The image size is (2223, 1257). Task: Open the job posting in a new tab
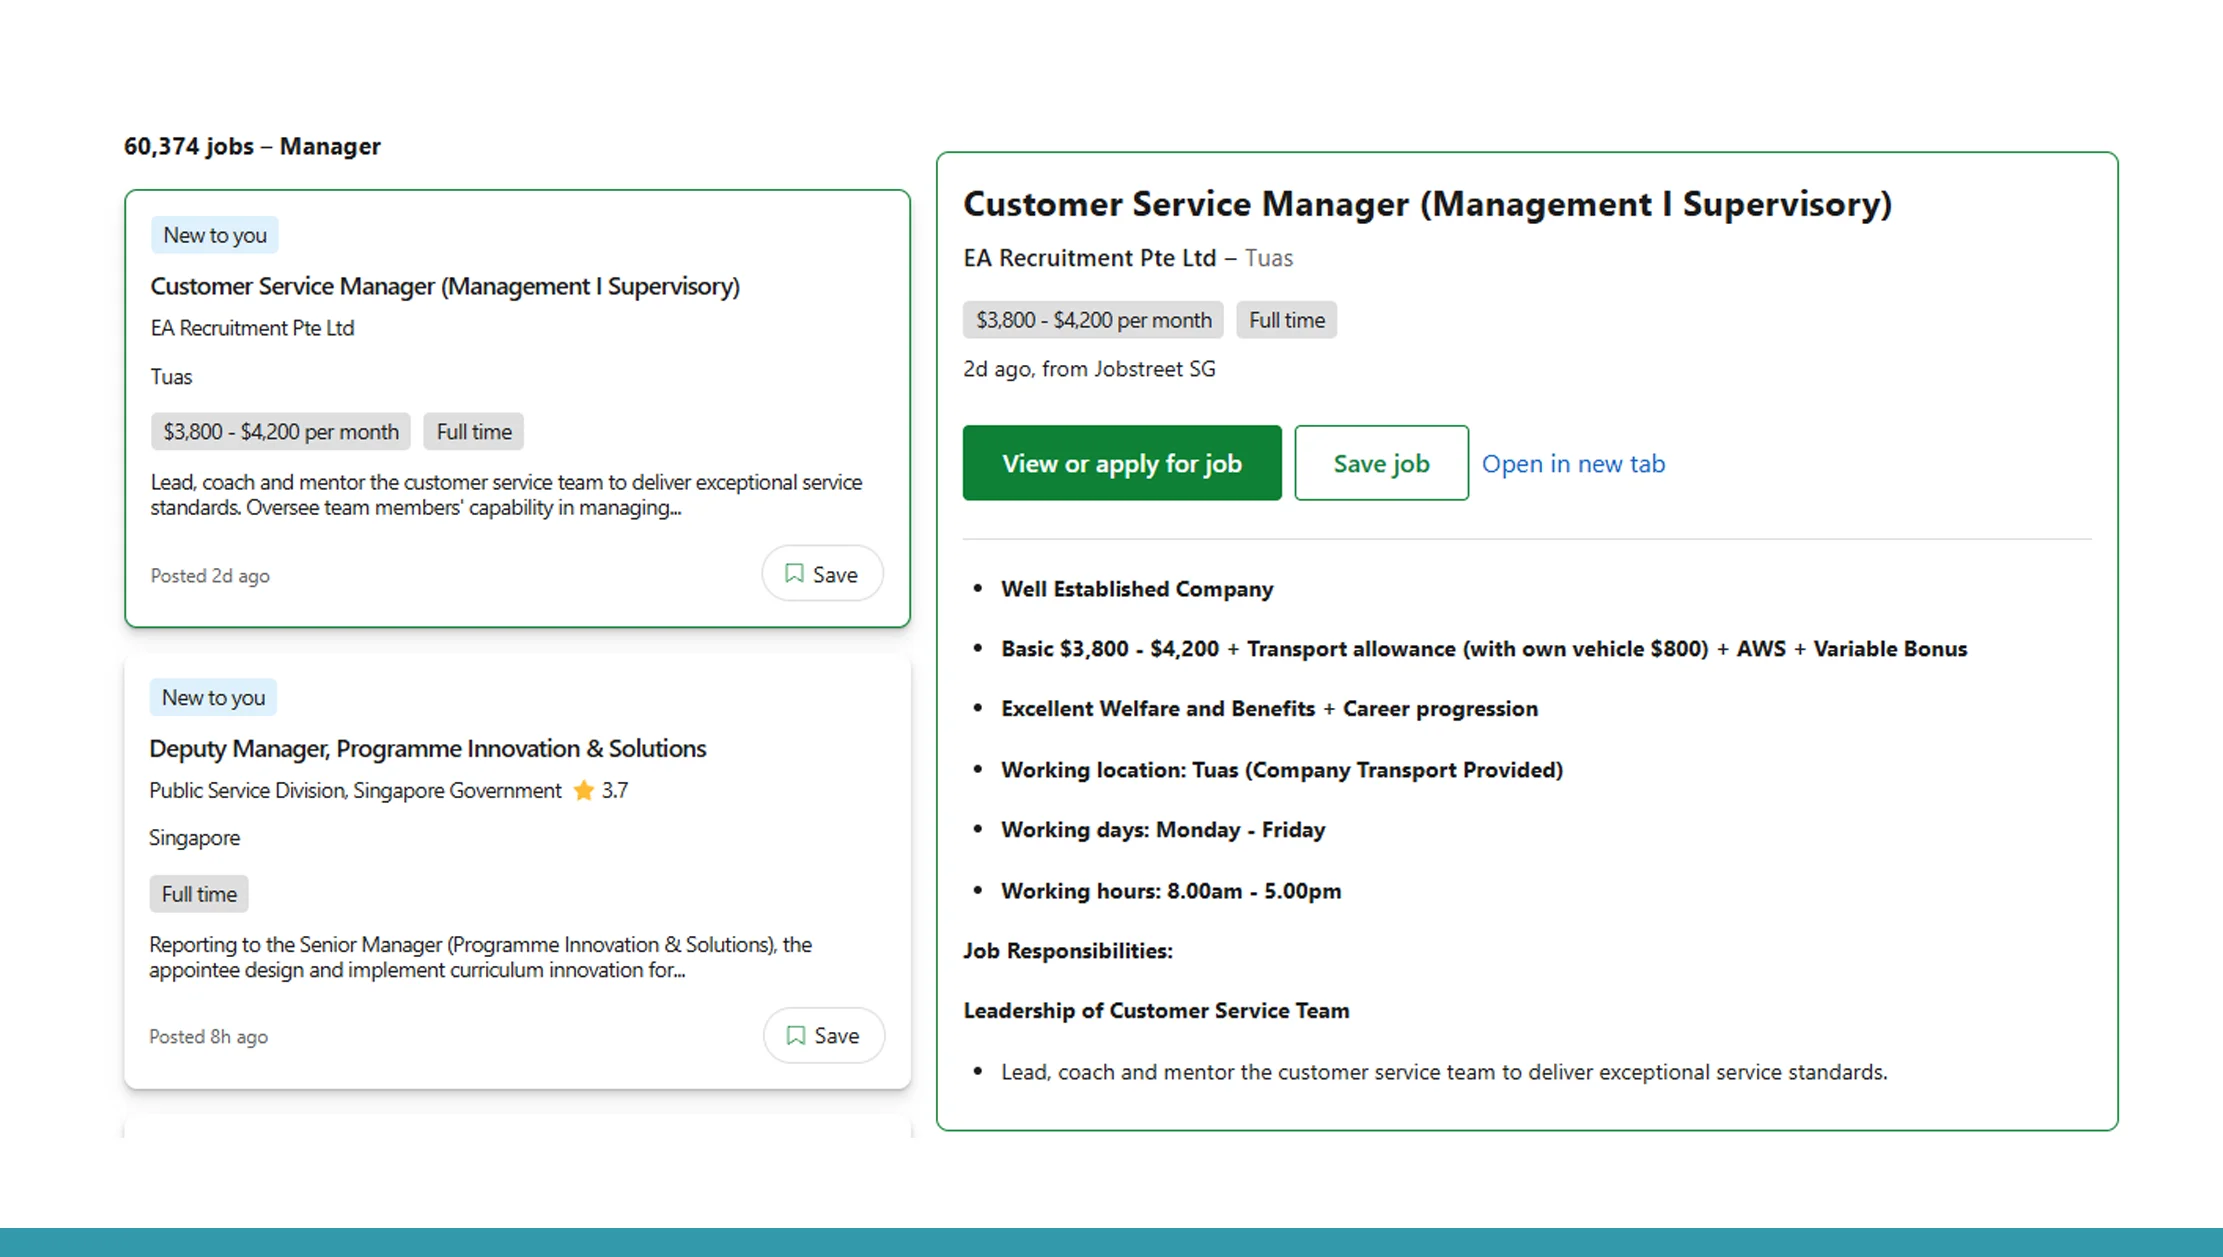pyautogui.click(x=1572, y=463)
